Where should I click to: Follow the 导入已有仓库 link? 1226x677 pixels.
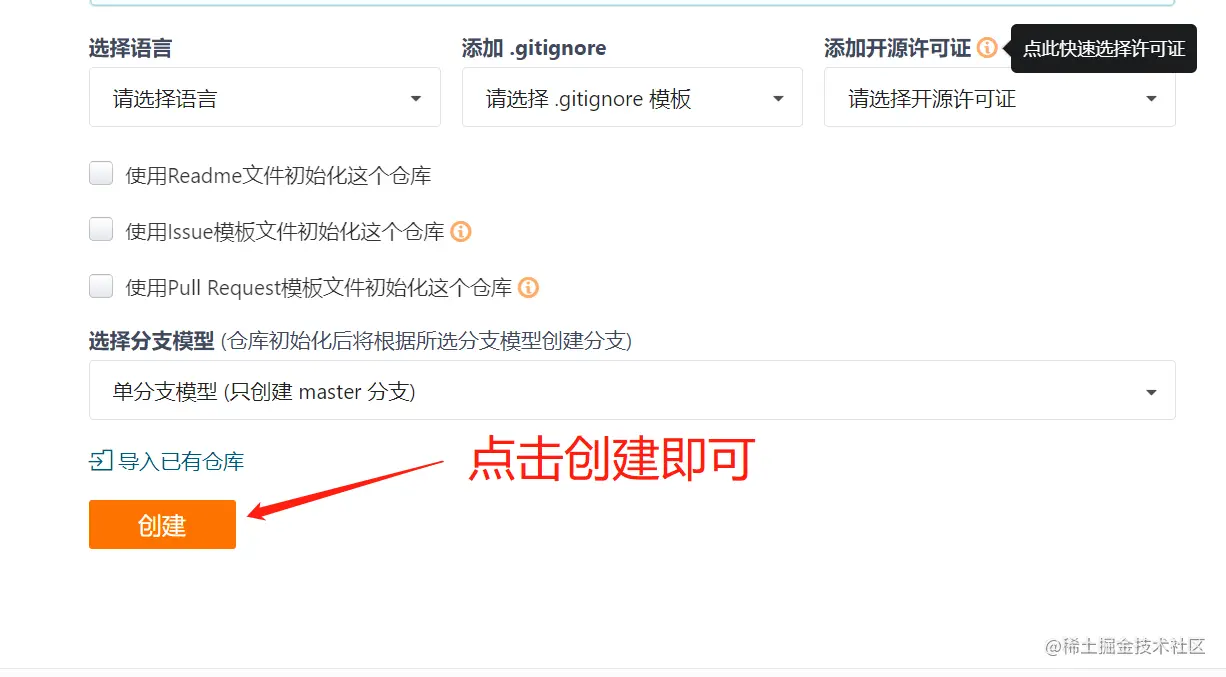click(181, 461)
